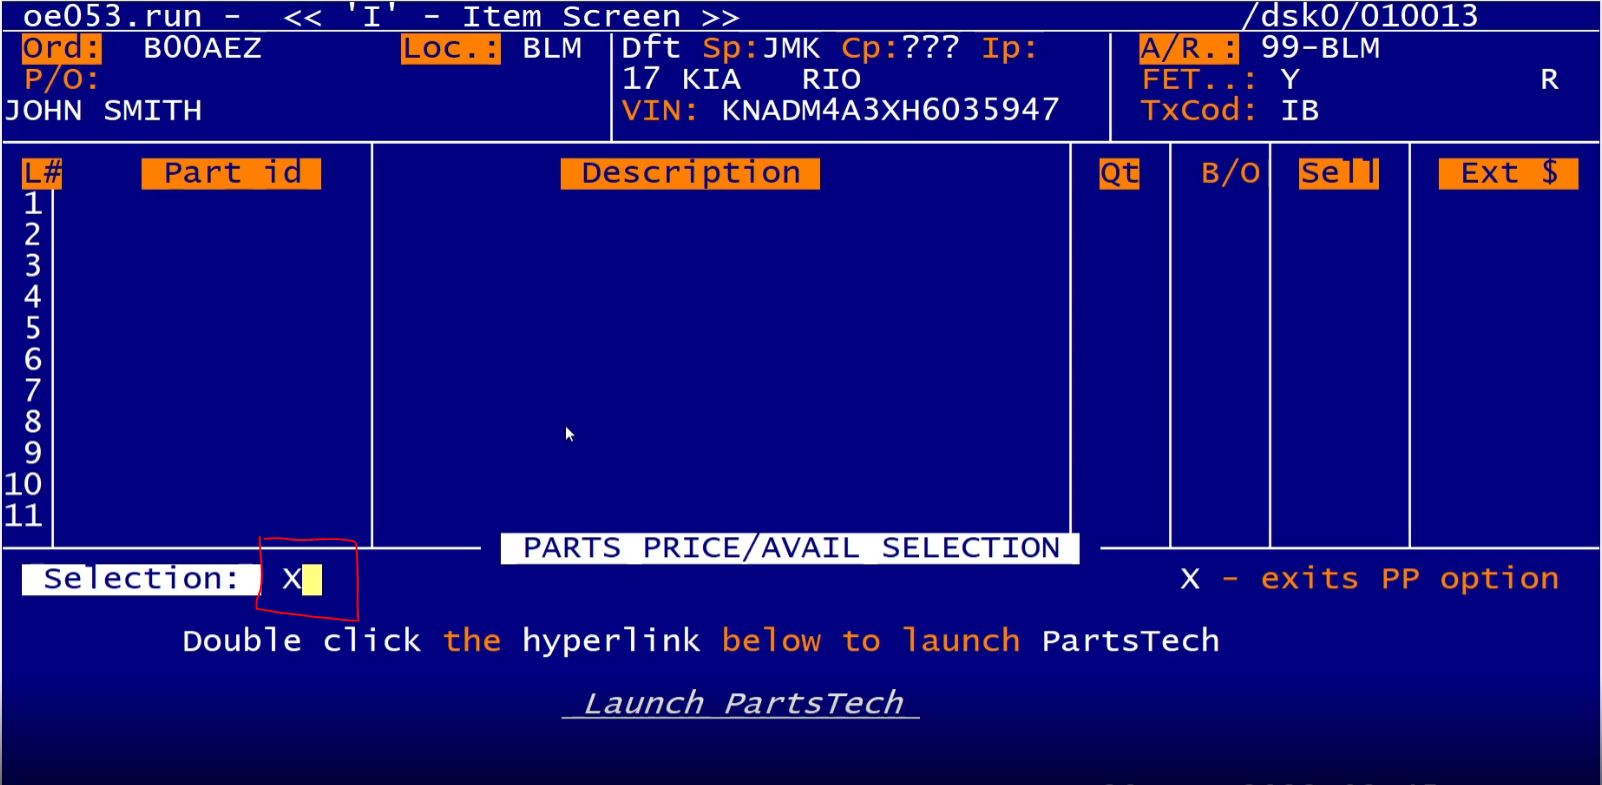This screenshot has width=1602, height=785.
Task: Click the Part id column header
Action: coord(231,173)
